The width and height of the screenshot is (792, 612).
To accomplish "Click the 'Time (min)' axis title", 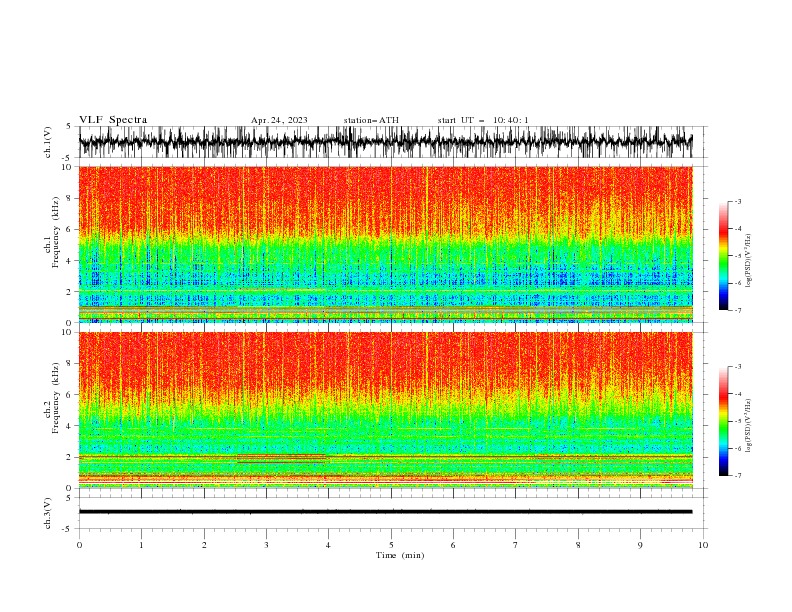I will point(400,555).
